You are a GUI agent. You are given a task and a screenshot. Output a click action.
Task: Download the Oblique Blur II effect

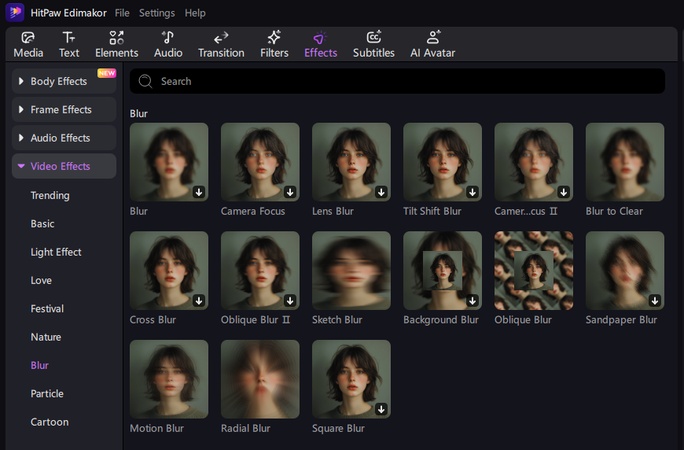(290, 300)
